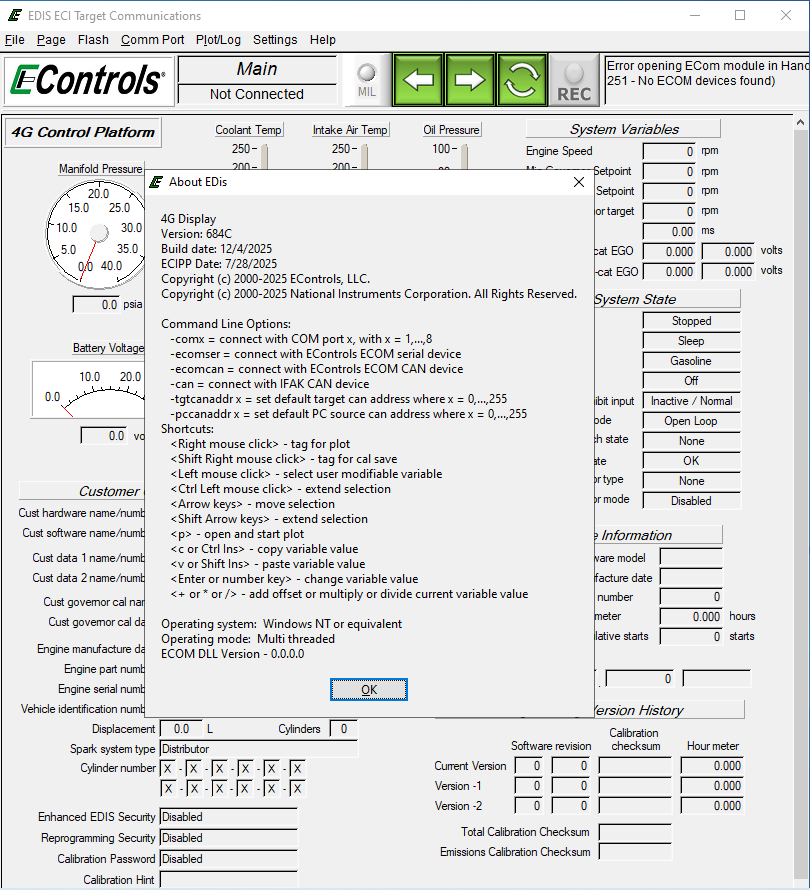
Task: Click the Battery Voltage gauge
Action: click(x=89, y=390)
